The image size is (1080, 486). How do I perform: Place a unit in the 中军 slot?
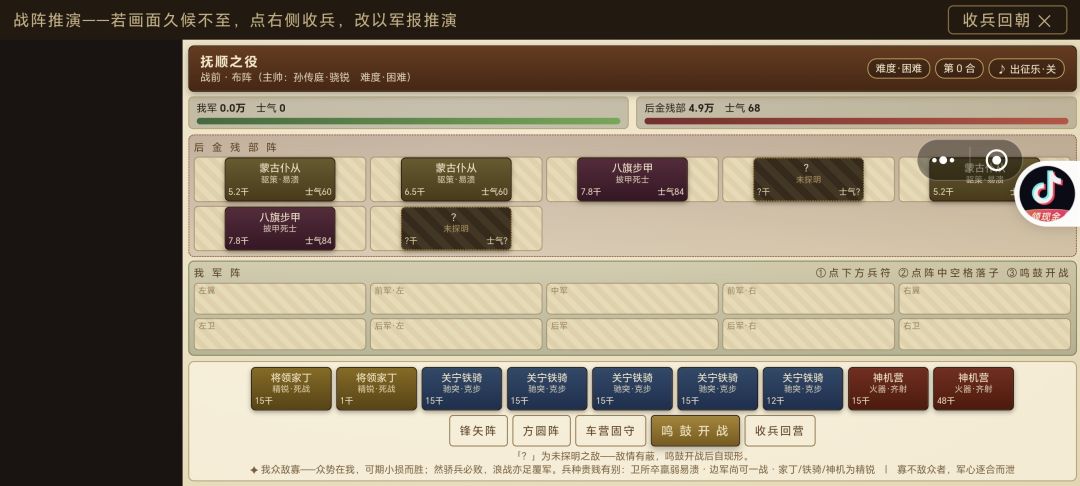tap(632, 299)
